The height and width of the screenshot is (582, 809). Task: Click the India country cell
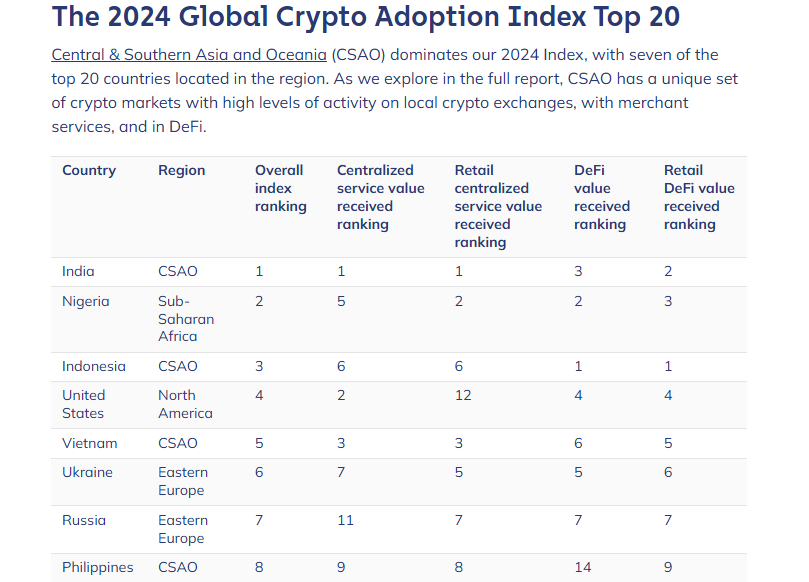pos(78,271)
